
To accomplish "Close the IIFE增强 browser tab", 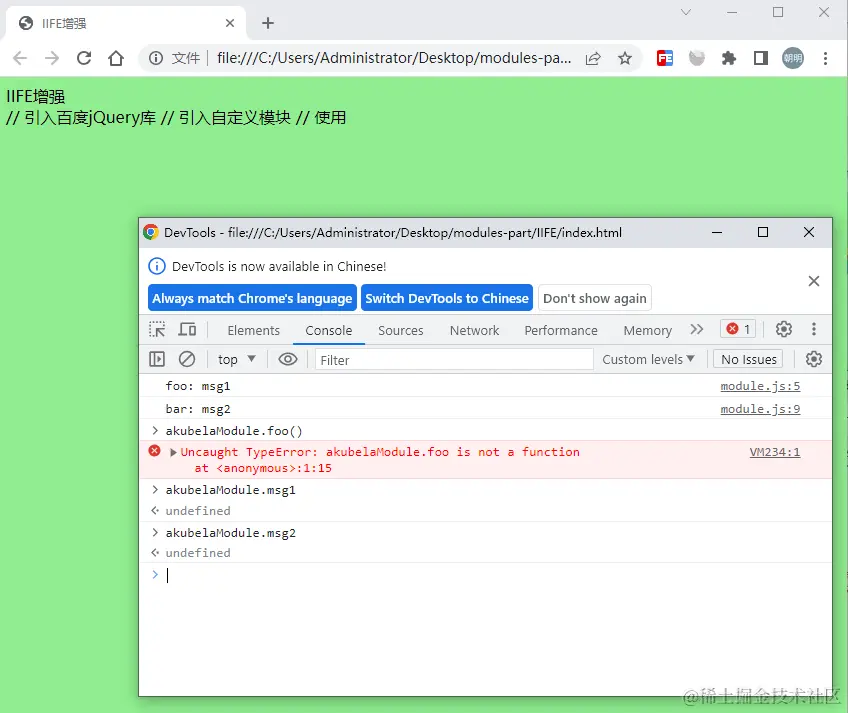I will click(x=230, y=23).
